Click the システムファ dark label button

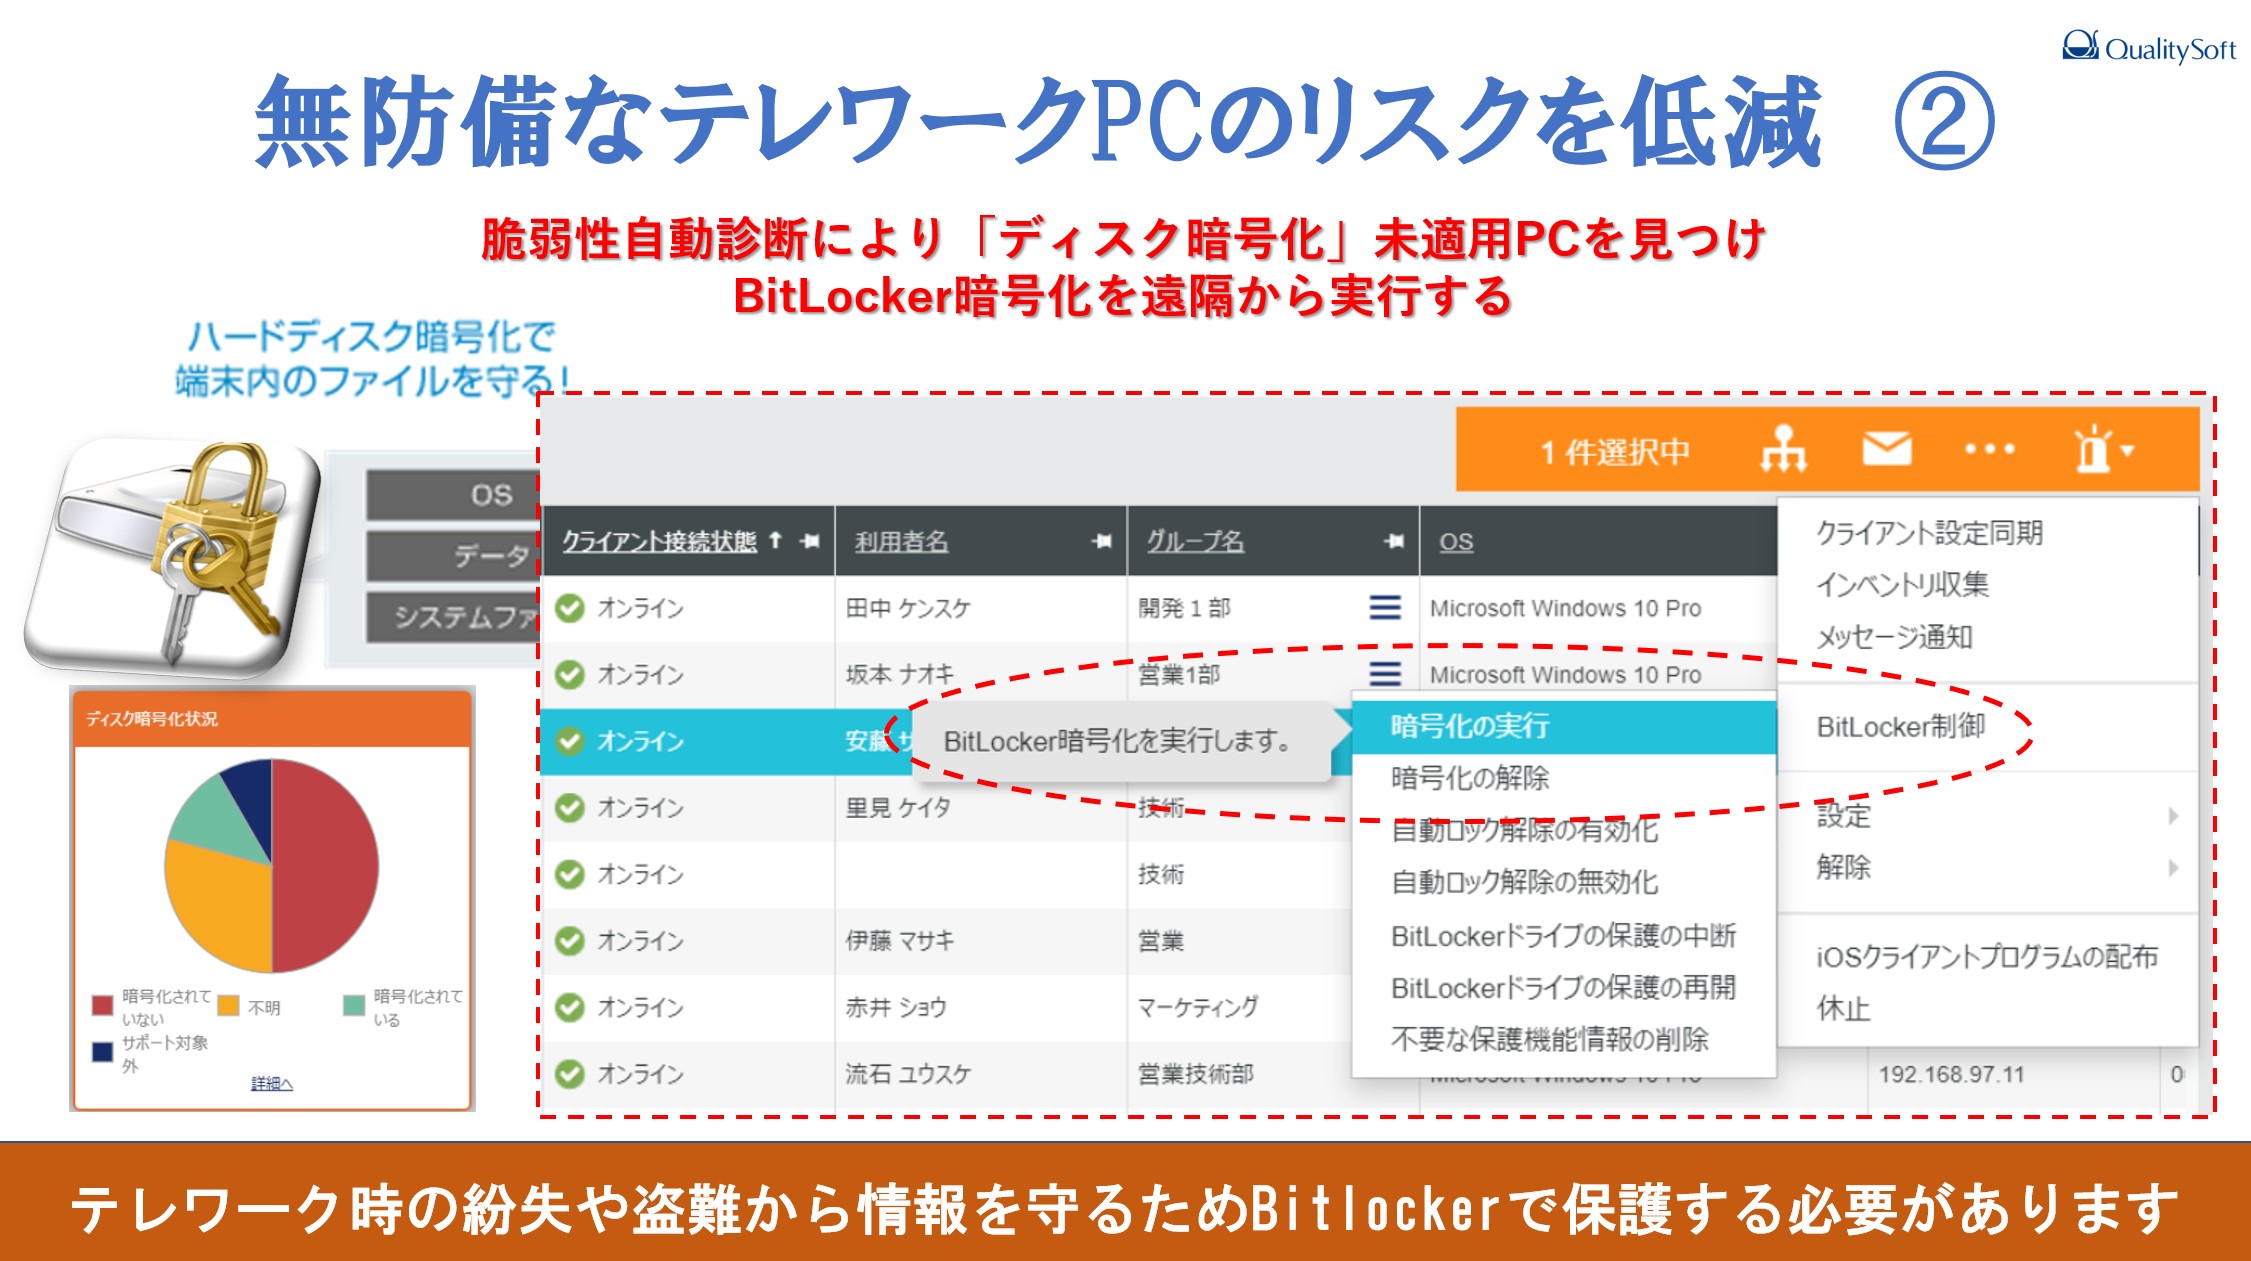pyautogui.click(x=453, y=617)
